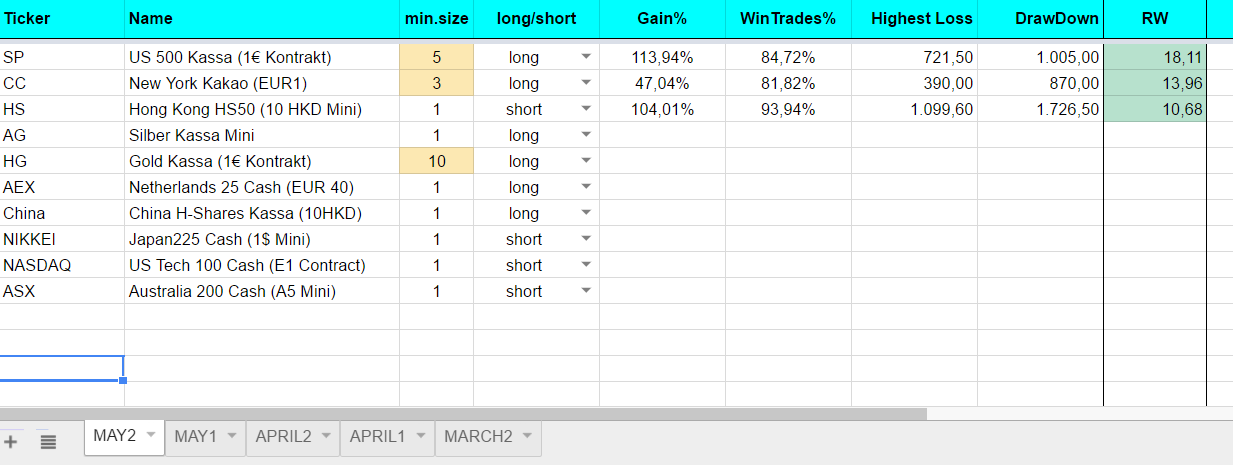Open the all sheets list icon
This screenshot has width=1233, height=465.
48,441
